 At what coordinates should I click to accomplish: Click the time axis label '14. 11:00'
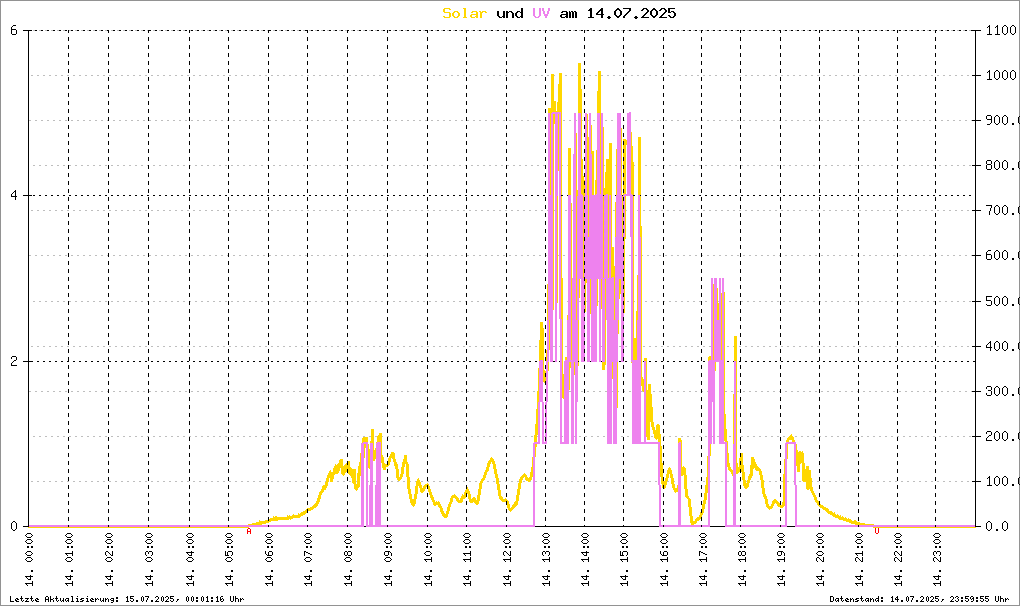[x=466, y=560]
